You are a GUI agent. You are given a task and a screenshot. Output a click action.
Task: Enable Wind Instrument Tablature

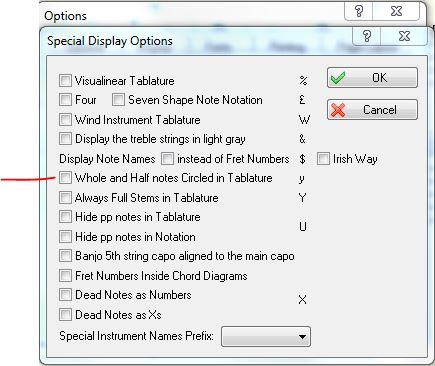pyautogui.click(x=65, y=119)
